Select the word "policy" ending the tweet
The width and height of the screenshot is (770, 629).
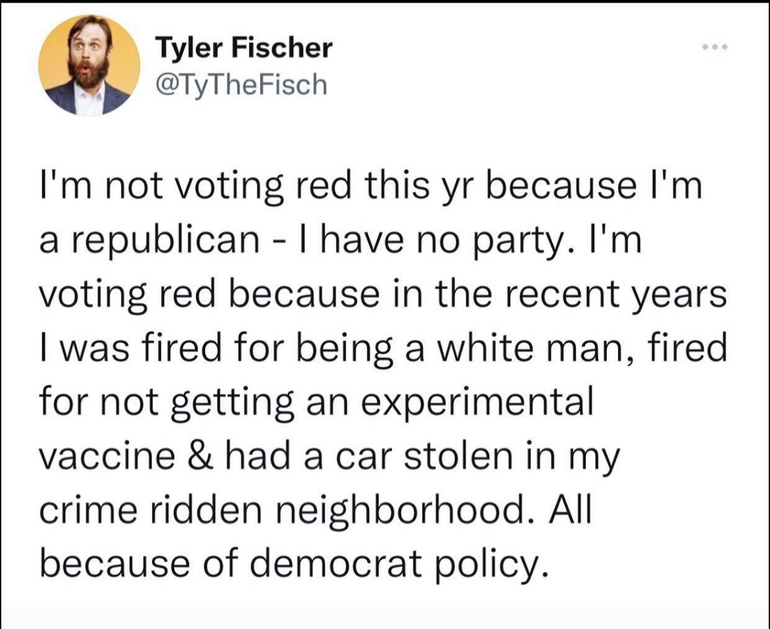click(496, 563)
